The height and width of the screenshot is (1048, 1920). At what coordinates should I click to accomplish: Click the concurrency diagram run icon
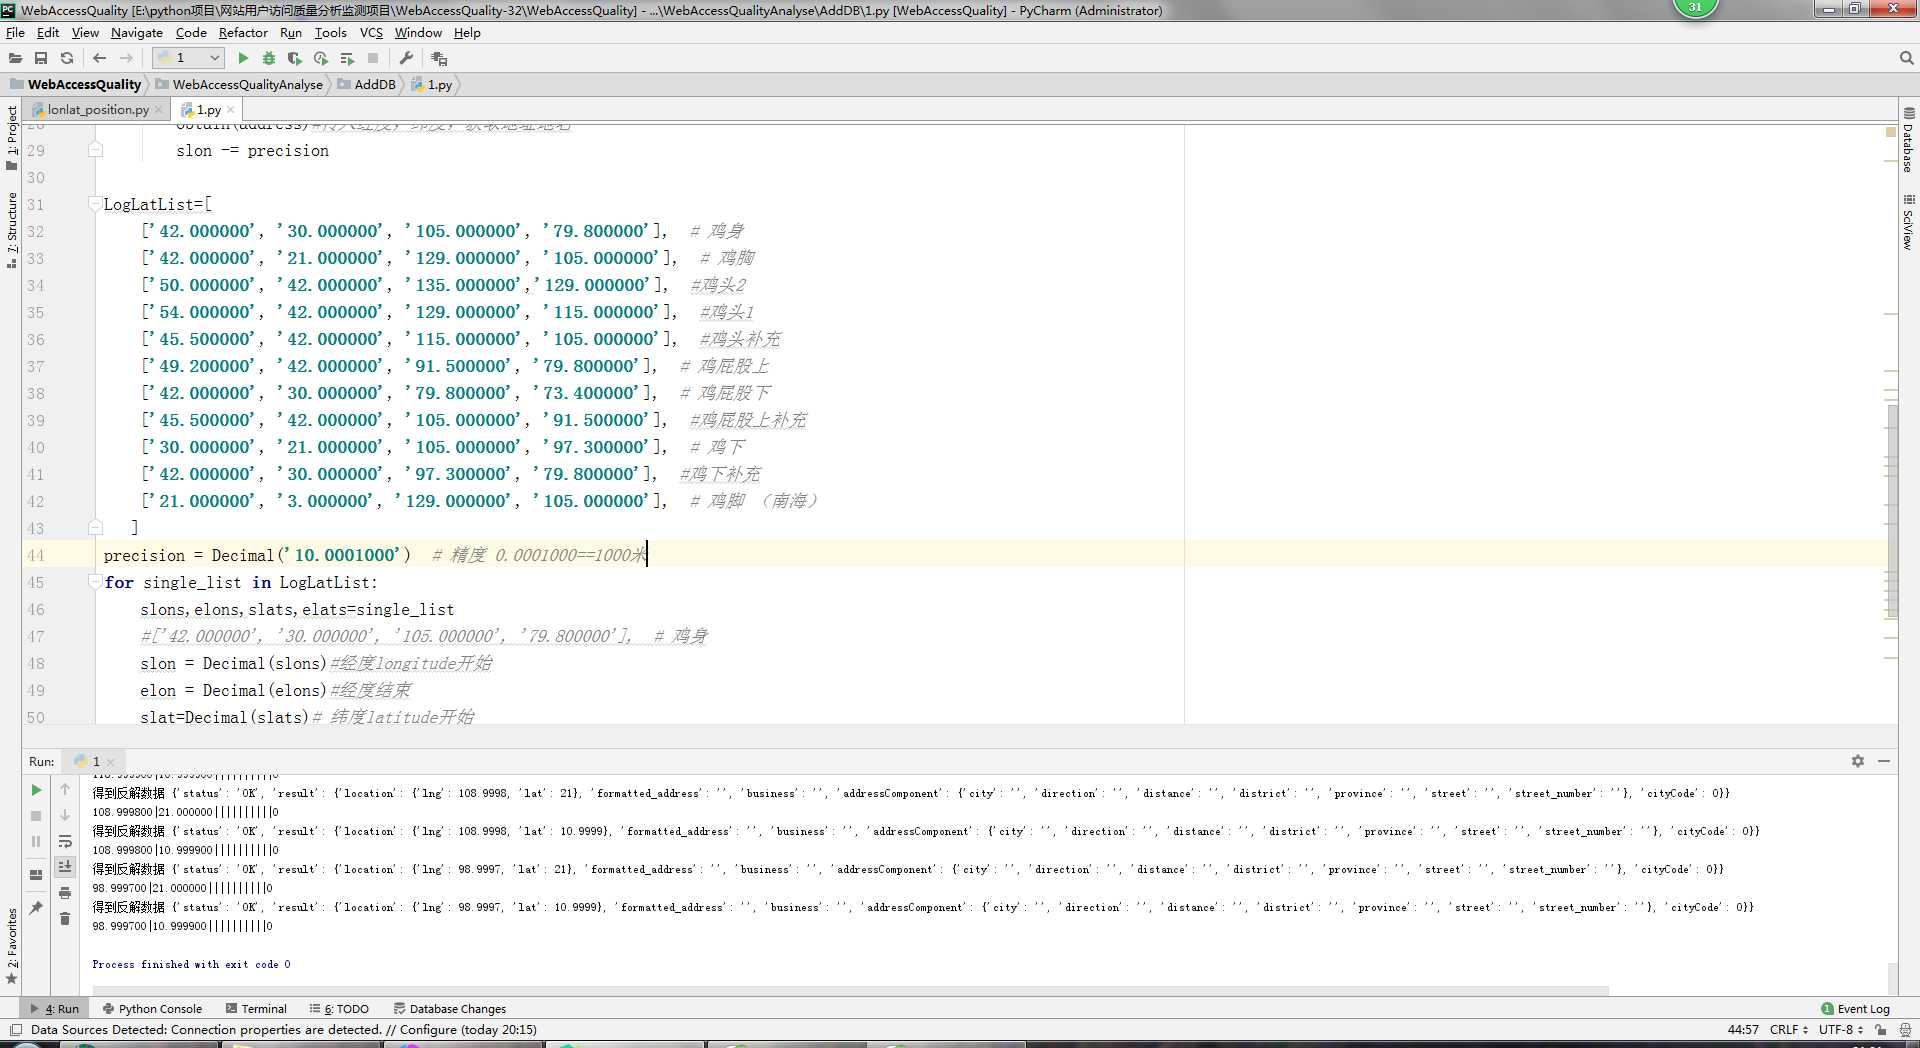point(347,58)
